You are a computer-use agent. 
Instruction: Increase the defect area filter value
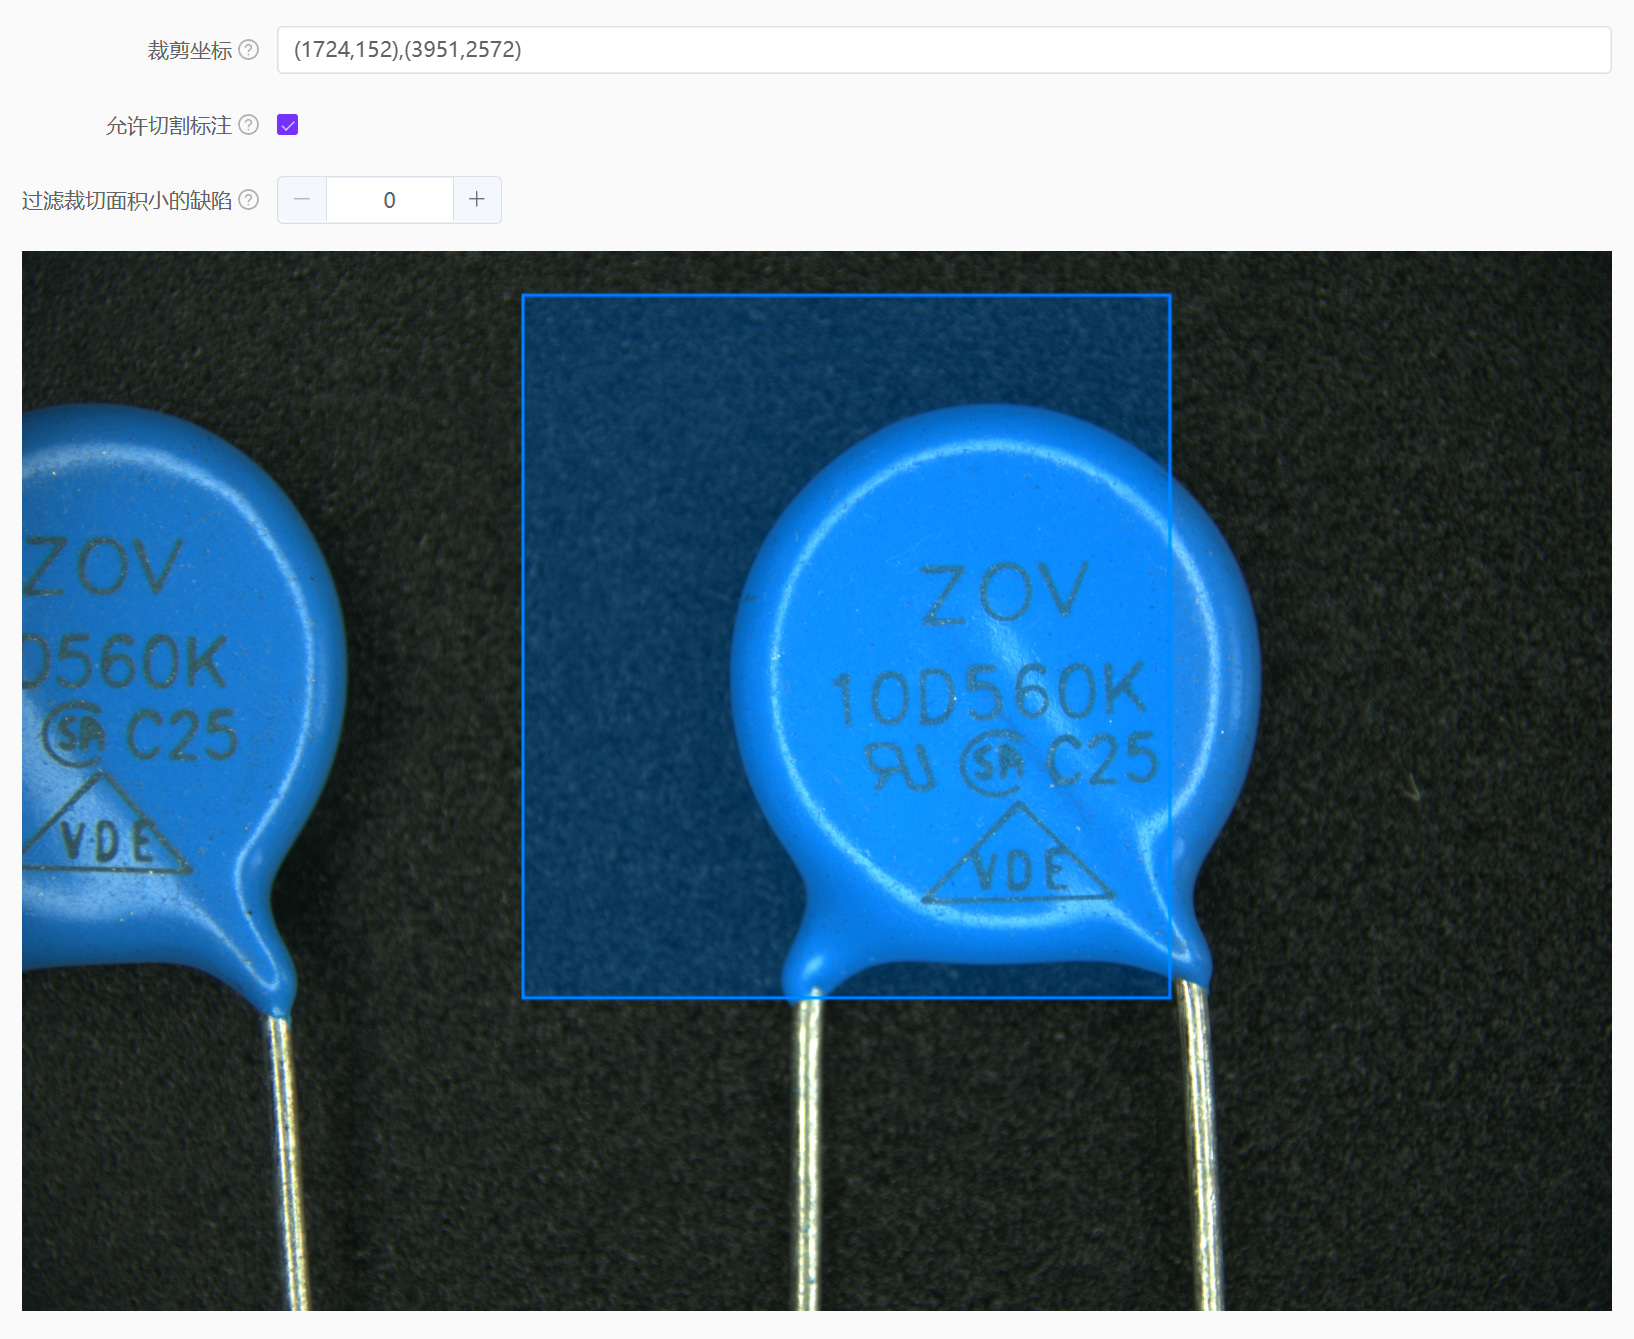[477, 200]
